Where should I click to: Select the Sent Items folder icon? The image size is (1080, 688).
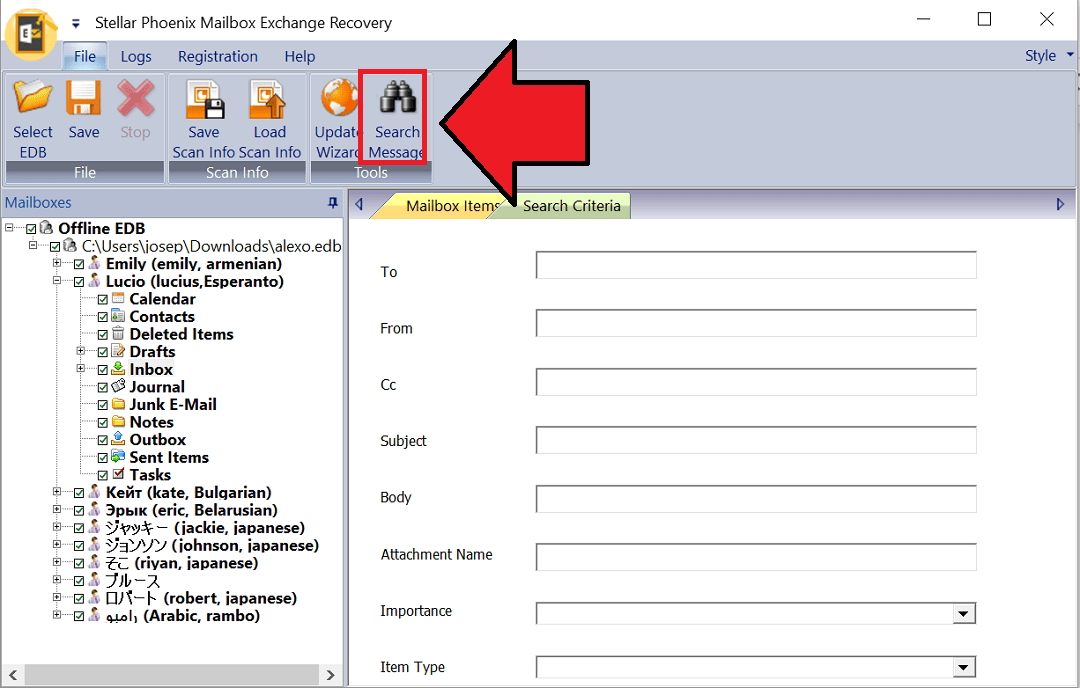coord(118,457)
